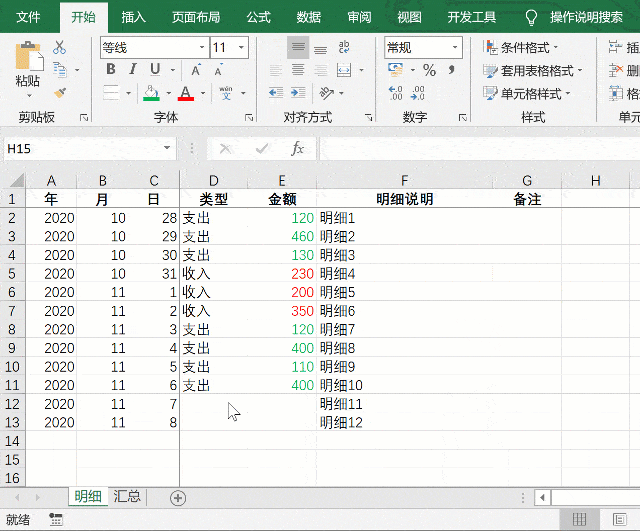This screenshot has height=531, width=640.
Task: Switch to 审阅 Review tab
Action: [360, 17]
